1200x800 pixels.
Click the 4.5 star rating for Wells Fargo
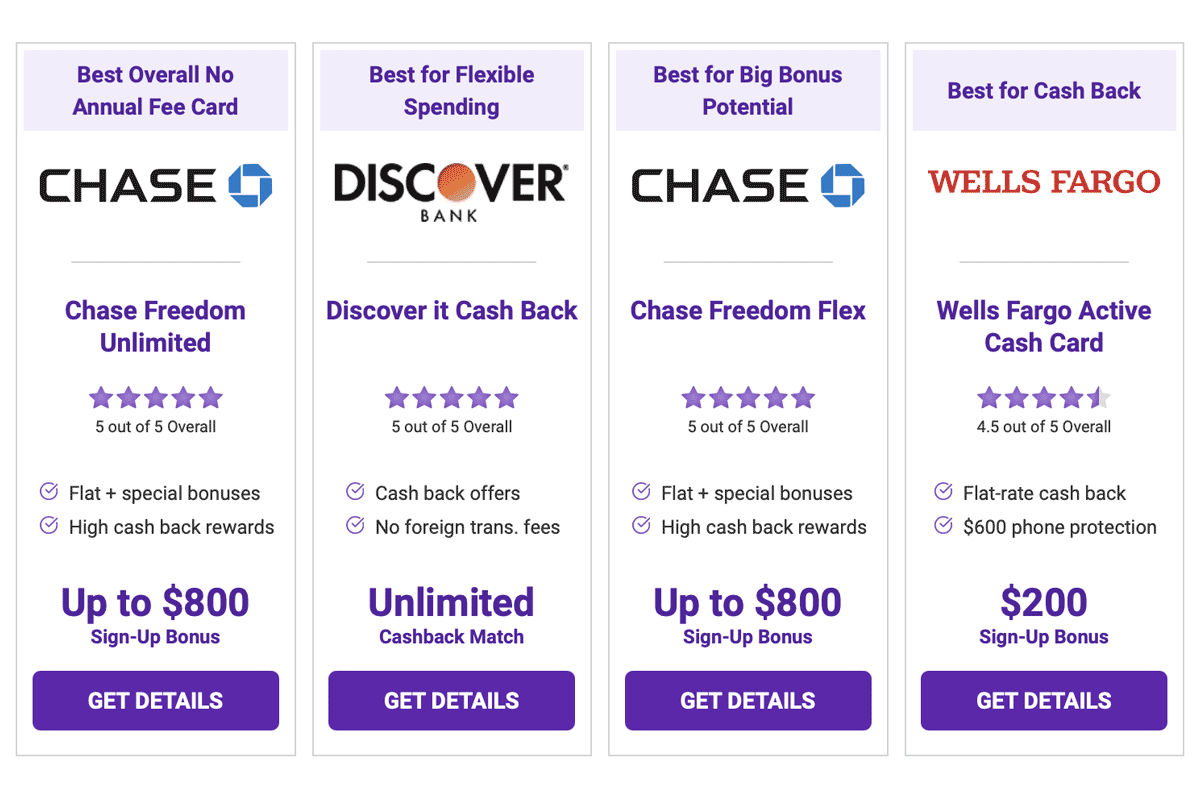(x=1044, y=398)
